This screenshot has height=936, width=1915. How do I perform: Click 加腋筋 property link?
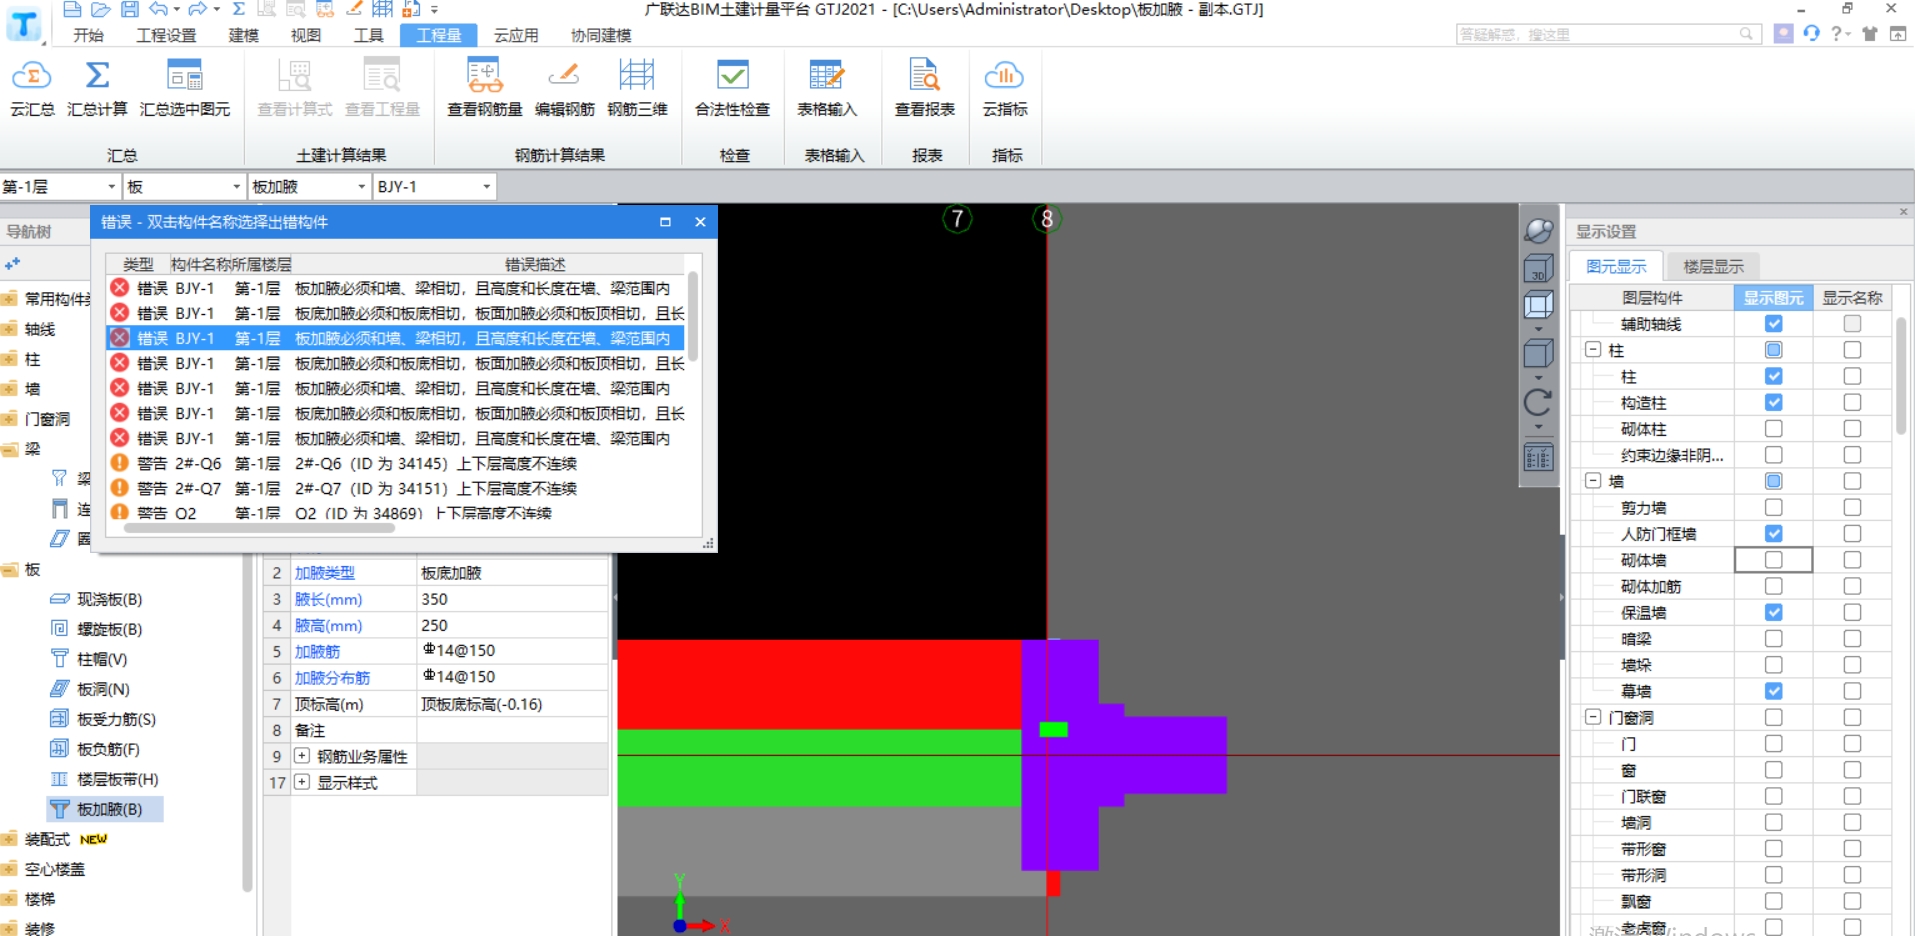(x=317, y=651)
